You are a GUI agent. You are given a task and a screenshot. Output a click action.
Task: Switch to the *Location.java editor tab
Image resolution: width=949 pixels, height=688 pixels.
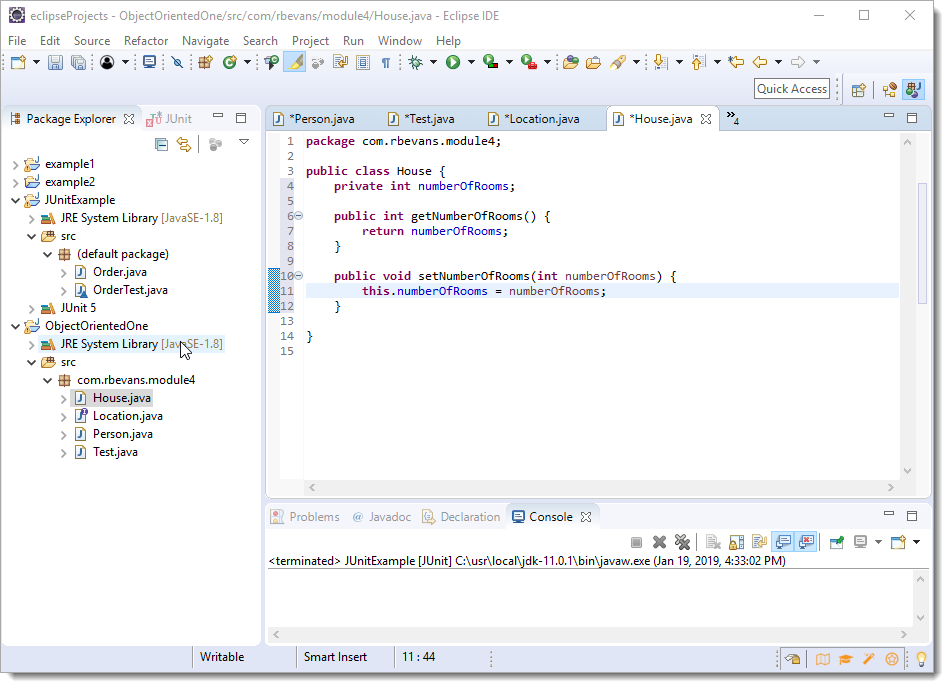pyautogui.click(x=535, y=119)
